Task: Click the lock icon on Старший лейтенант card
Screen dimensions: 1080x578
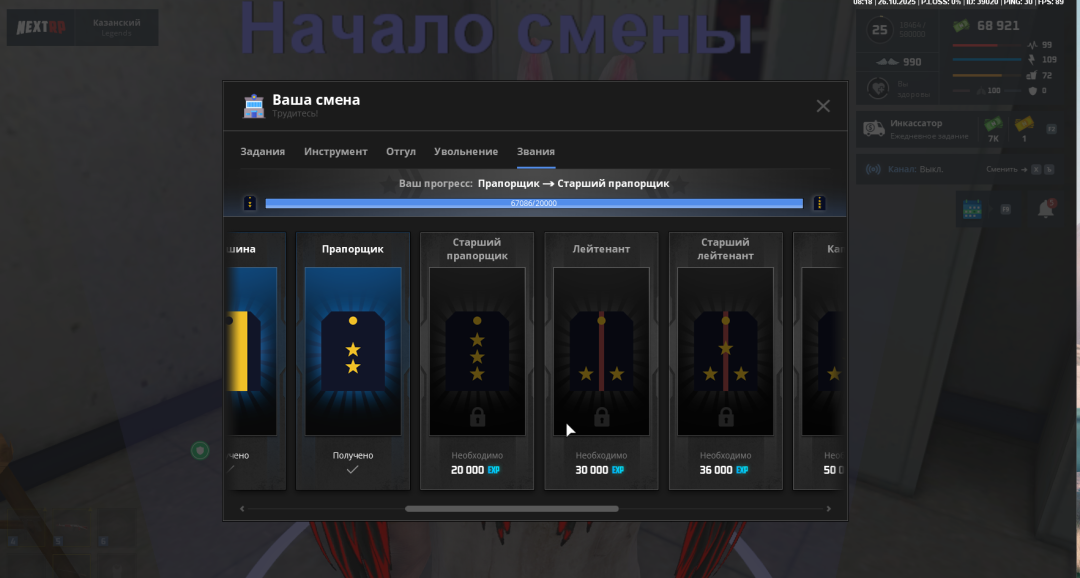Action: click(x=725, y=417)
